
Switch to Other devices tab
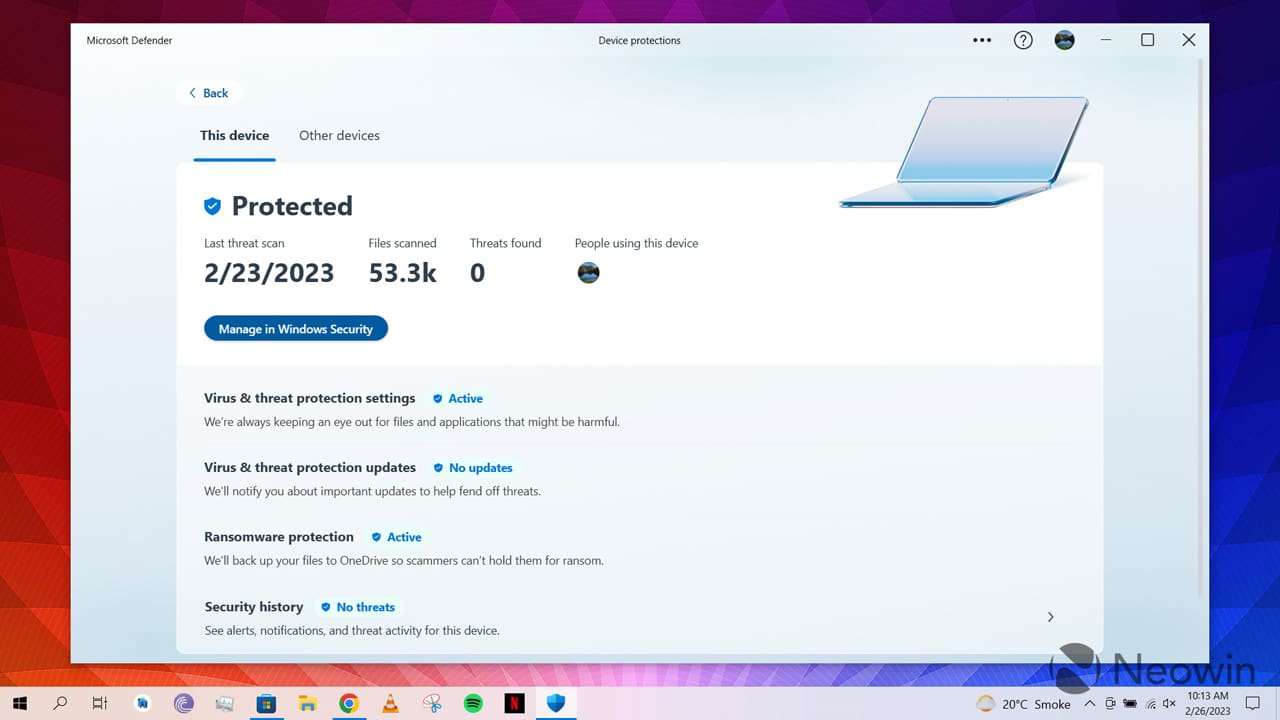click(339, 136)
